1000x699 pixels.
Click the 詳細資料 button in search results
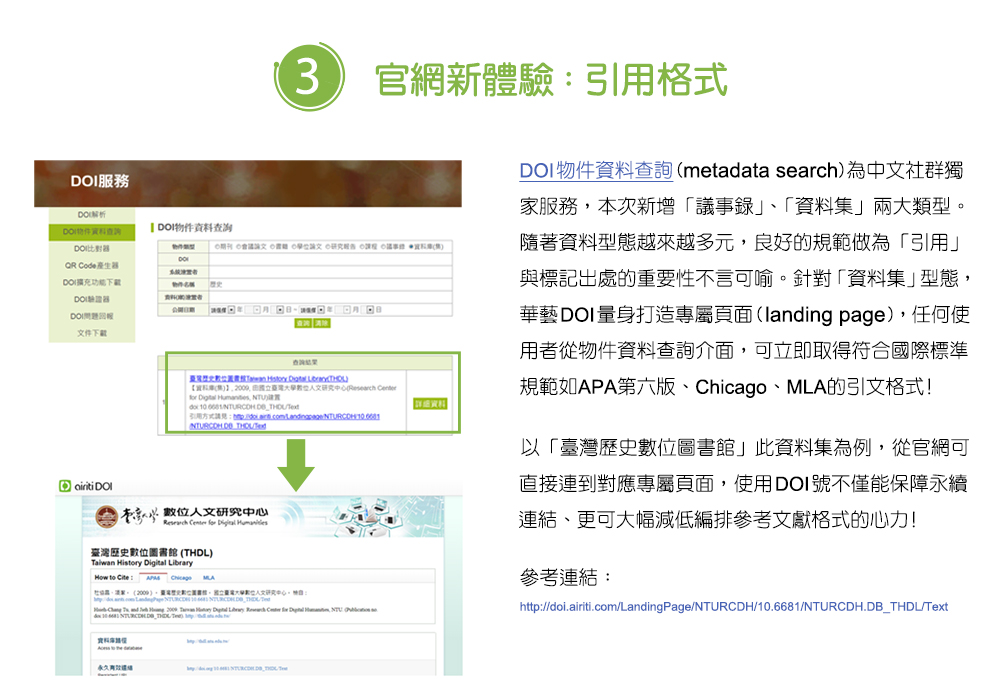click(x=430, y=404)
